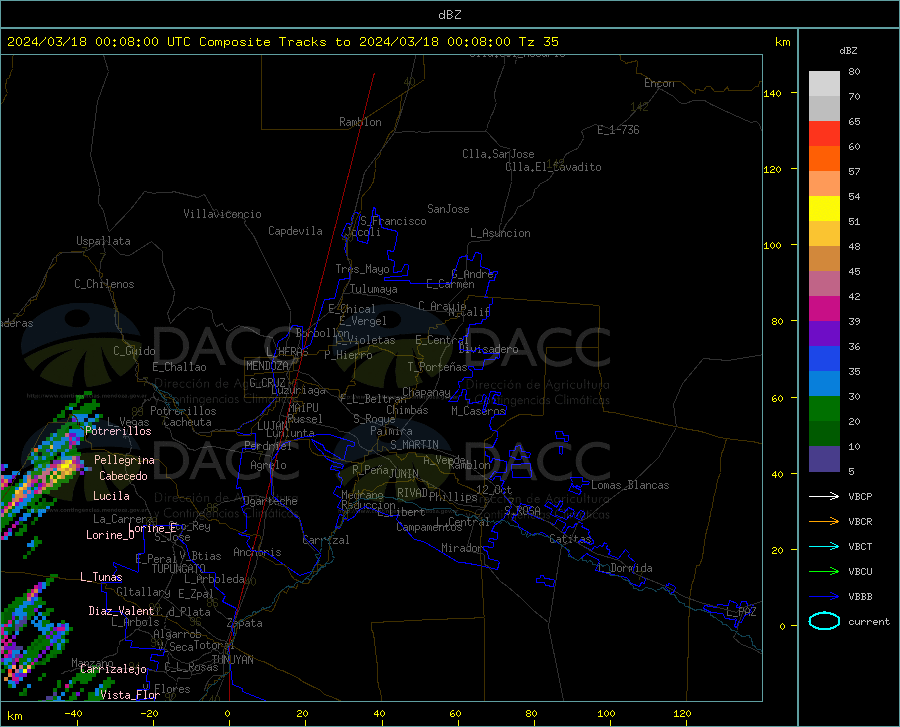The width and height of the screenshot is (900, 727).
Task: Click the '-40' km tick on bottom axis
Action: 73,713
